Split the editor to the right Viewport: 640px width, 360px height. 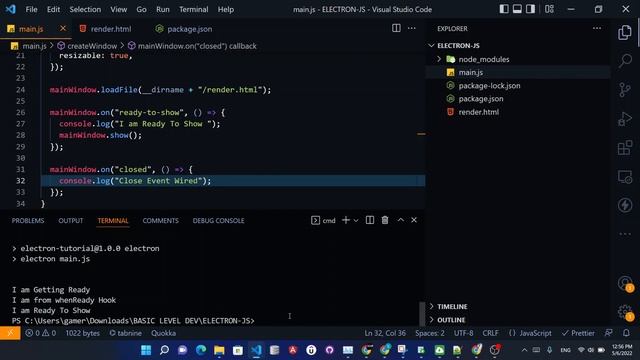click(396, 28)
